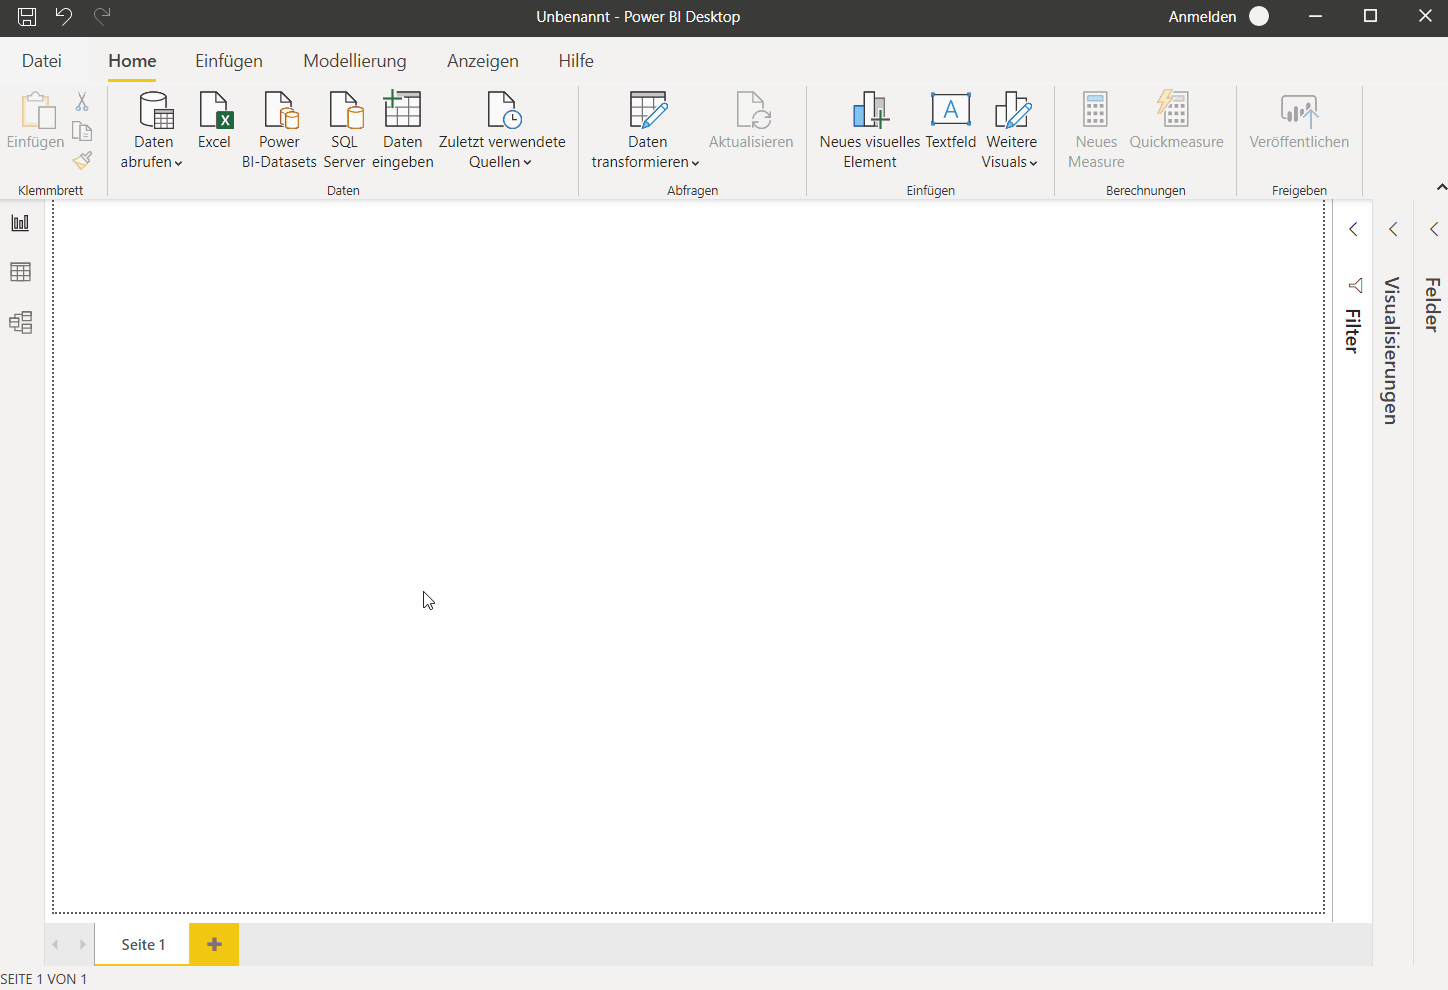The image size is (1448, 990).
Task: Click the Save icon in title bar
Action: [27, 16]
